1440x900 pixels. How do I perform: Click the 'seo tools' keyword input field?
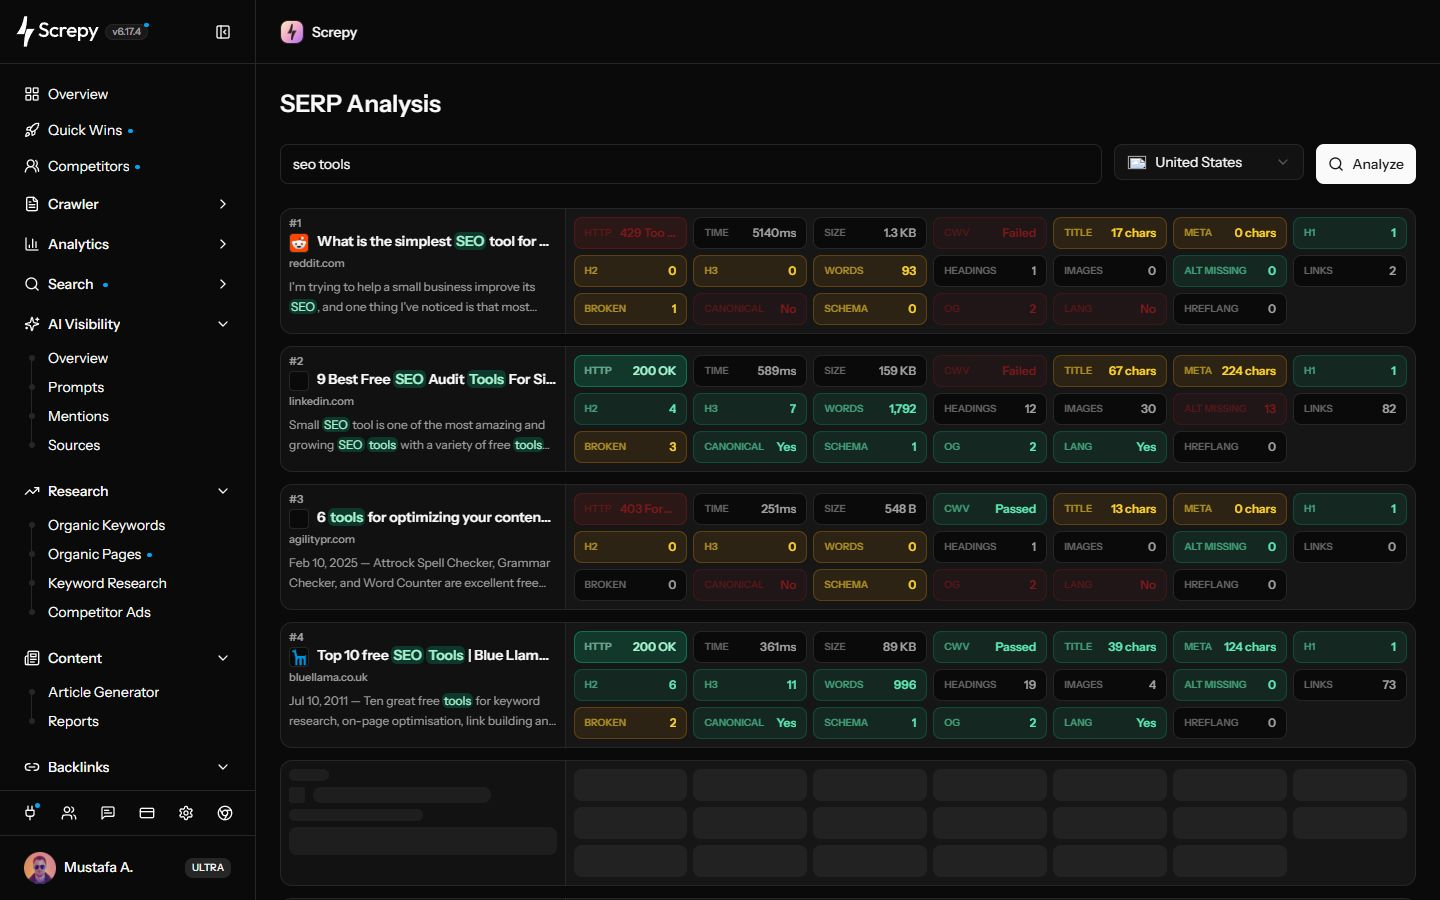point(690,164)
